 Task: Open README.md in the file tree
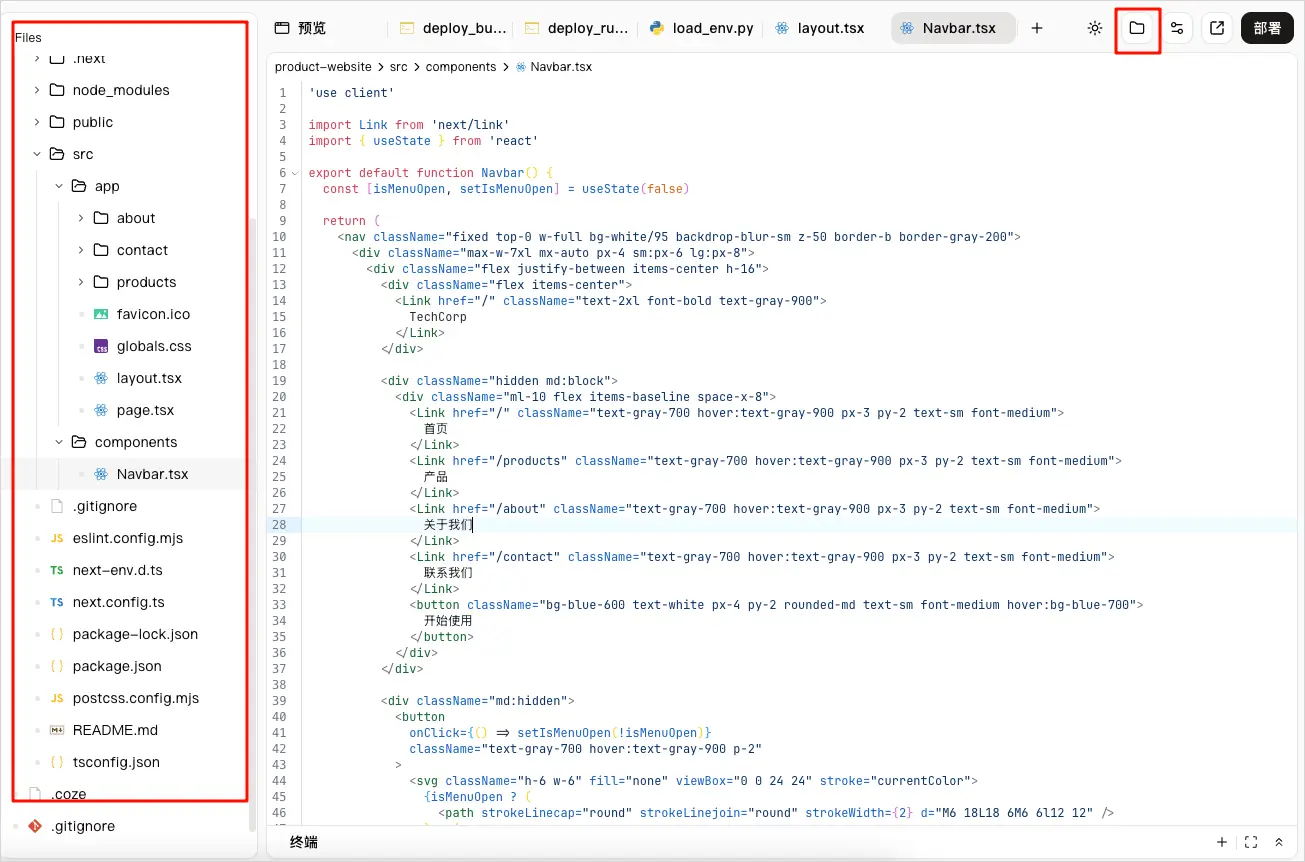115,730
